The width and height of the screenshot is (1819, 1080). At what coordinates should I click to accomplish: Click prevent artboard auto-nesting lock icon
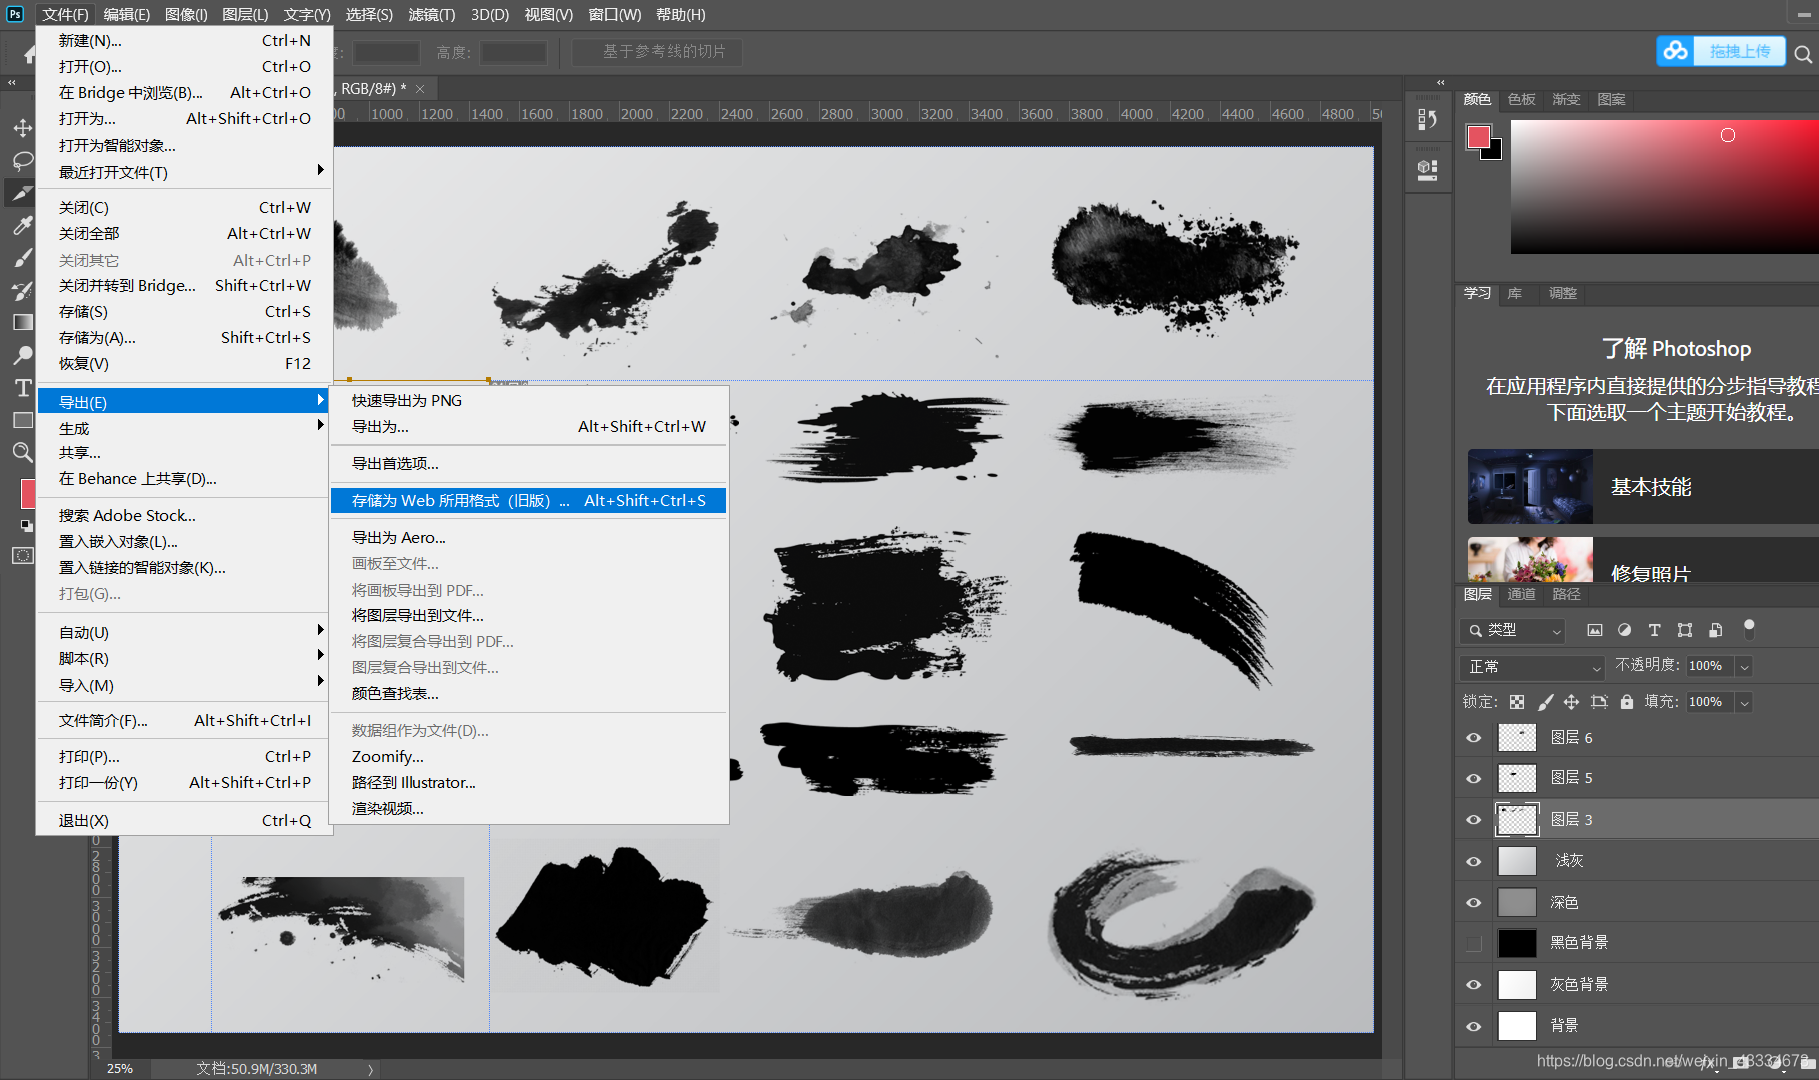click(x=1599, y=702)
